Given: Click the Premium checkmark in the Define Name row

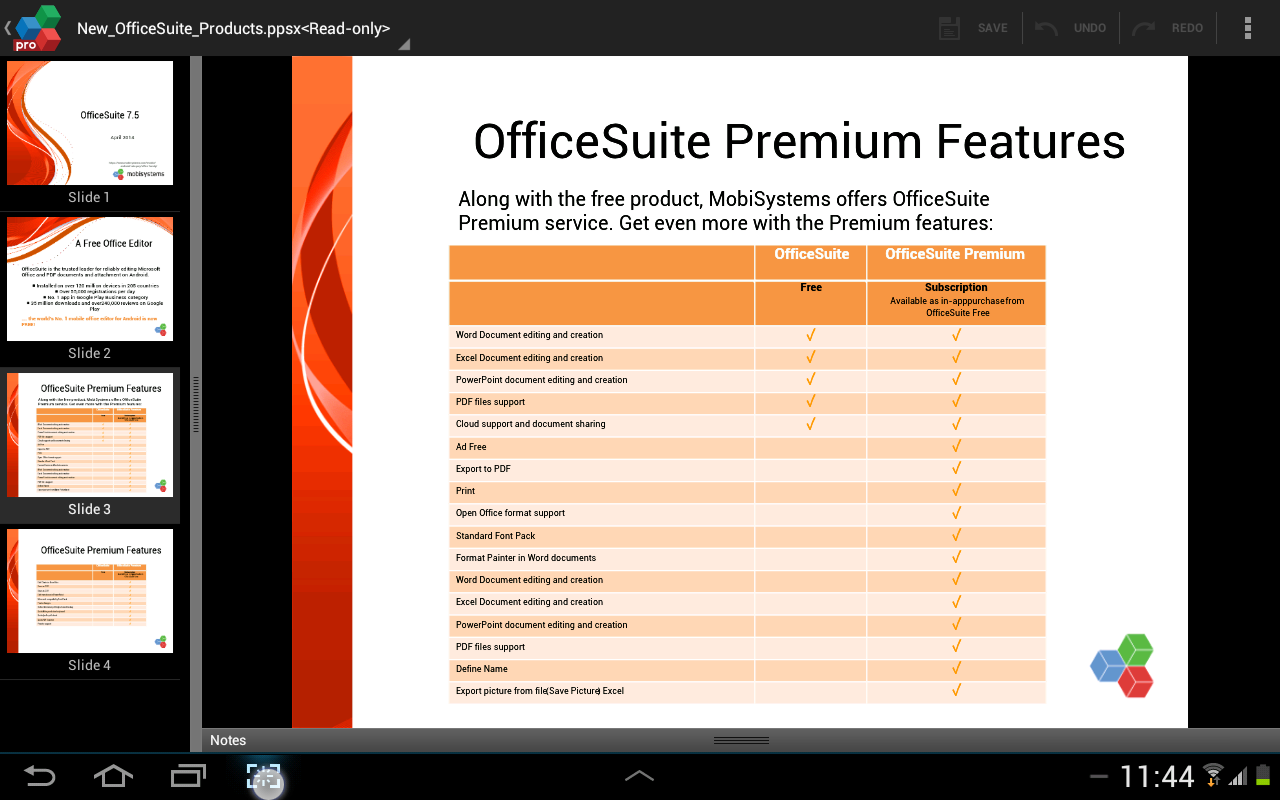Looking at the screenshot, I should coord(956,669).
